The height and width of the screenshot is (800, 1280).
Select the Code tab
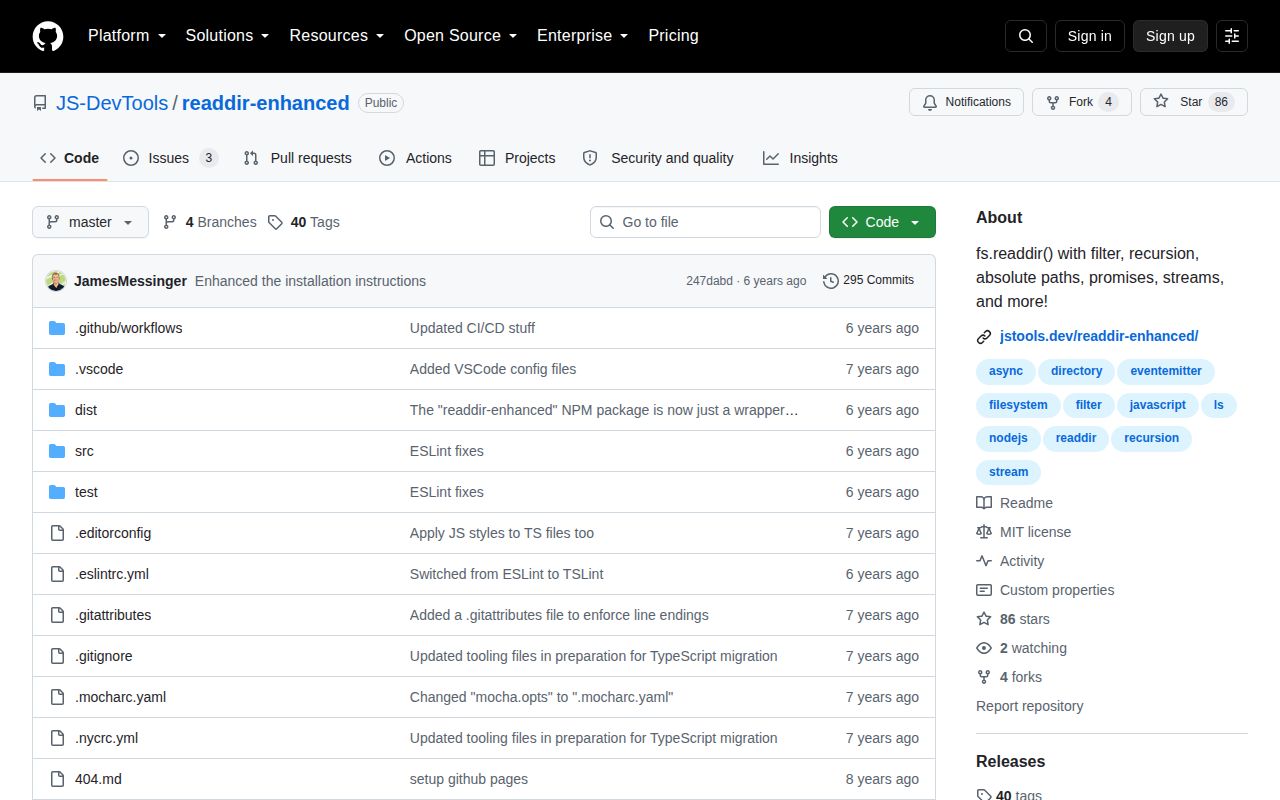click(70, 158)
